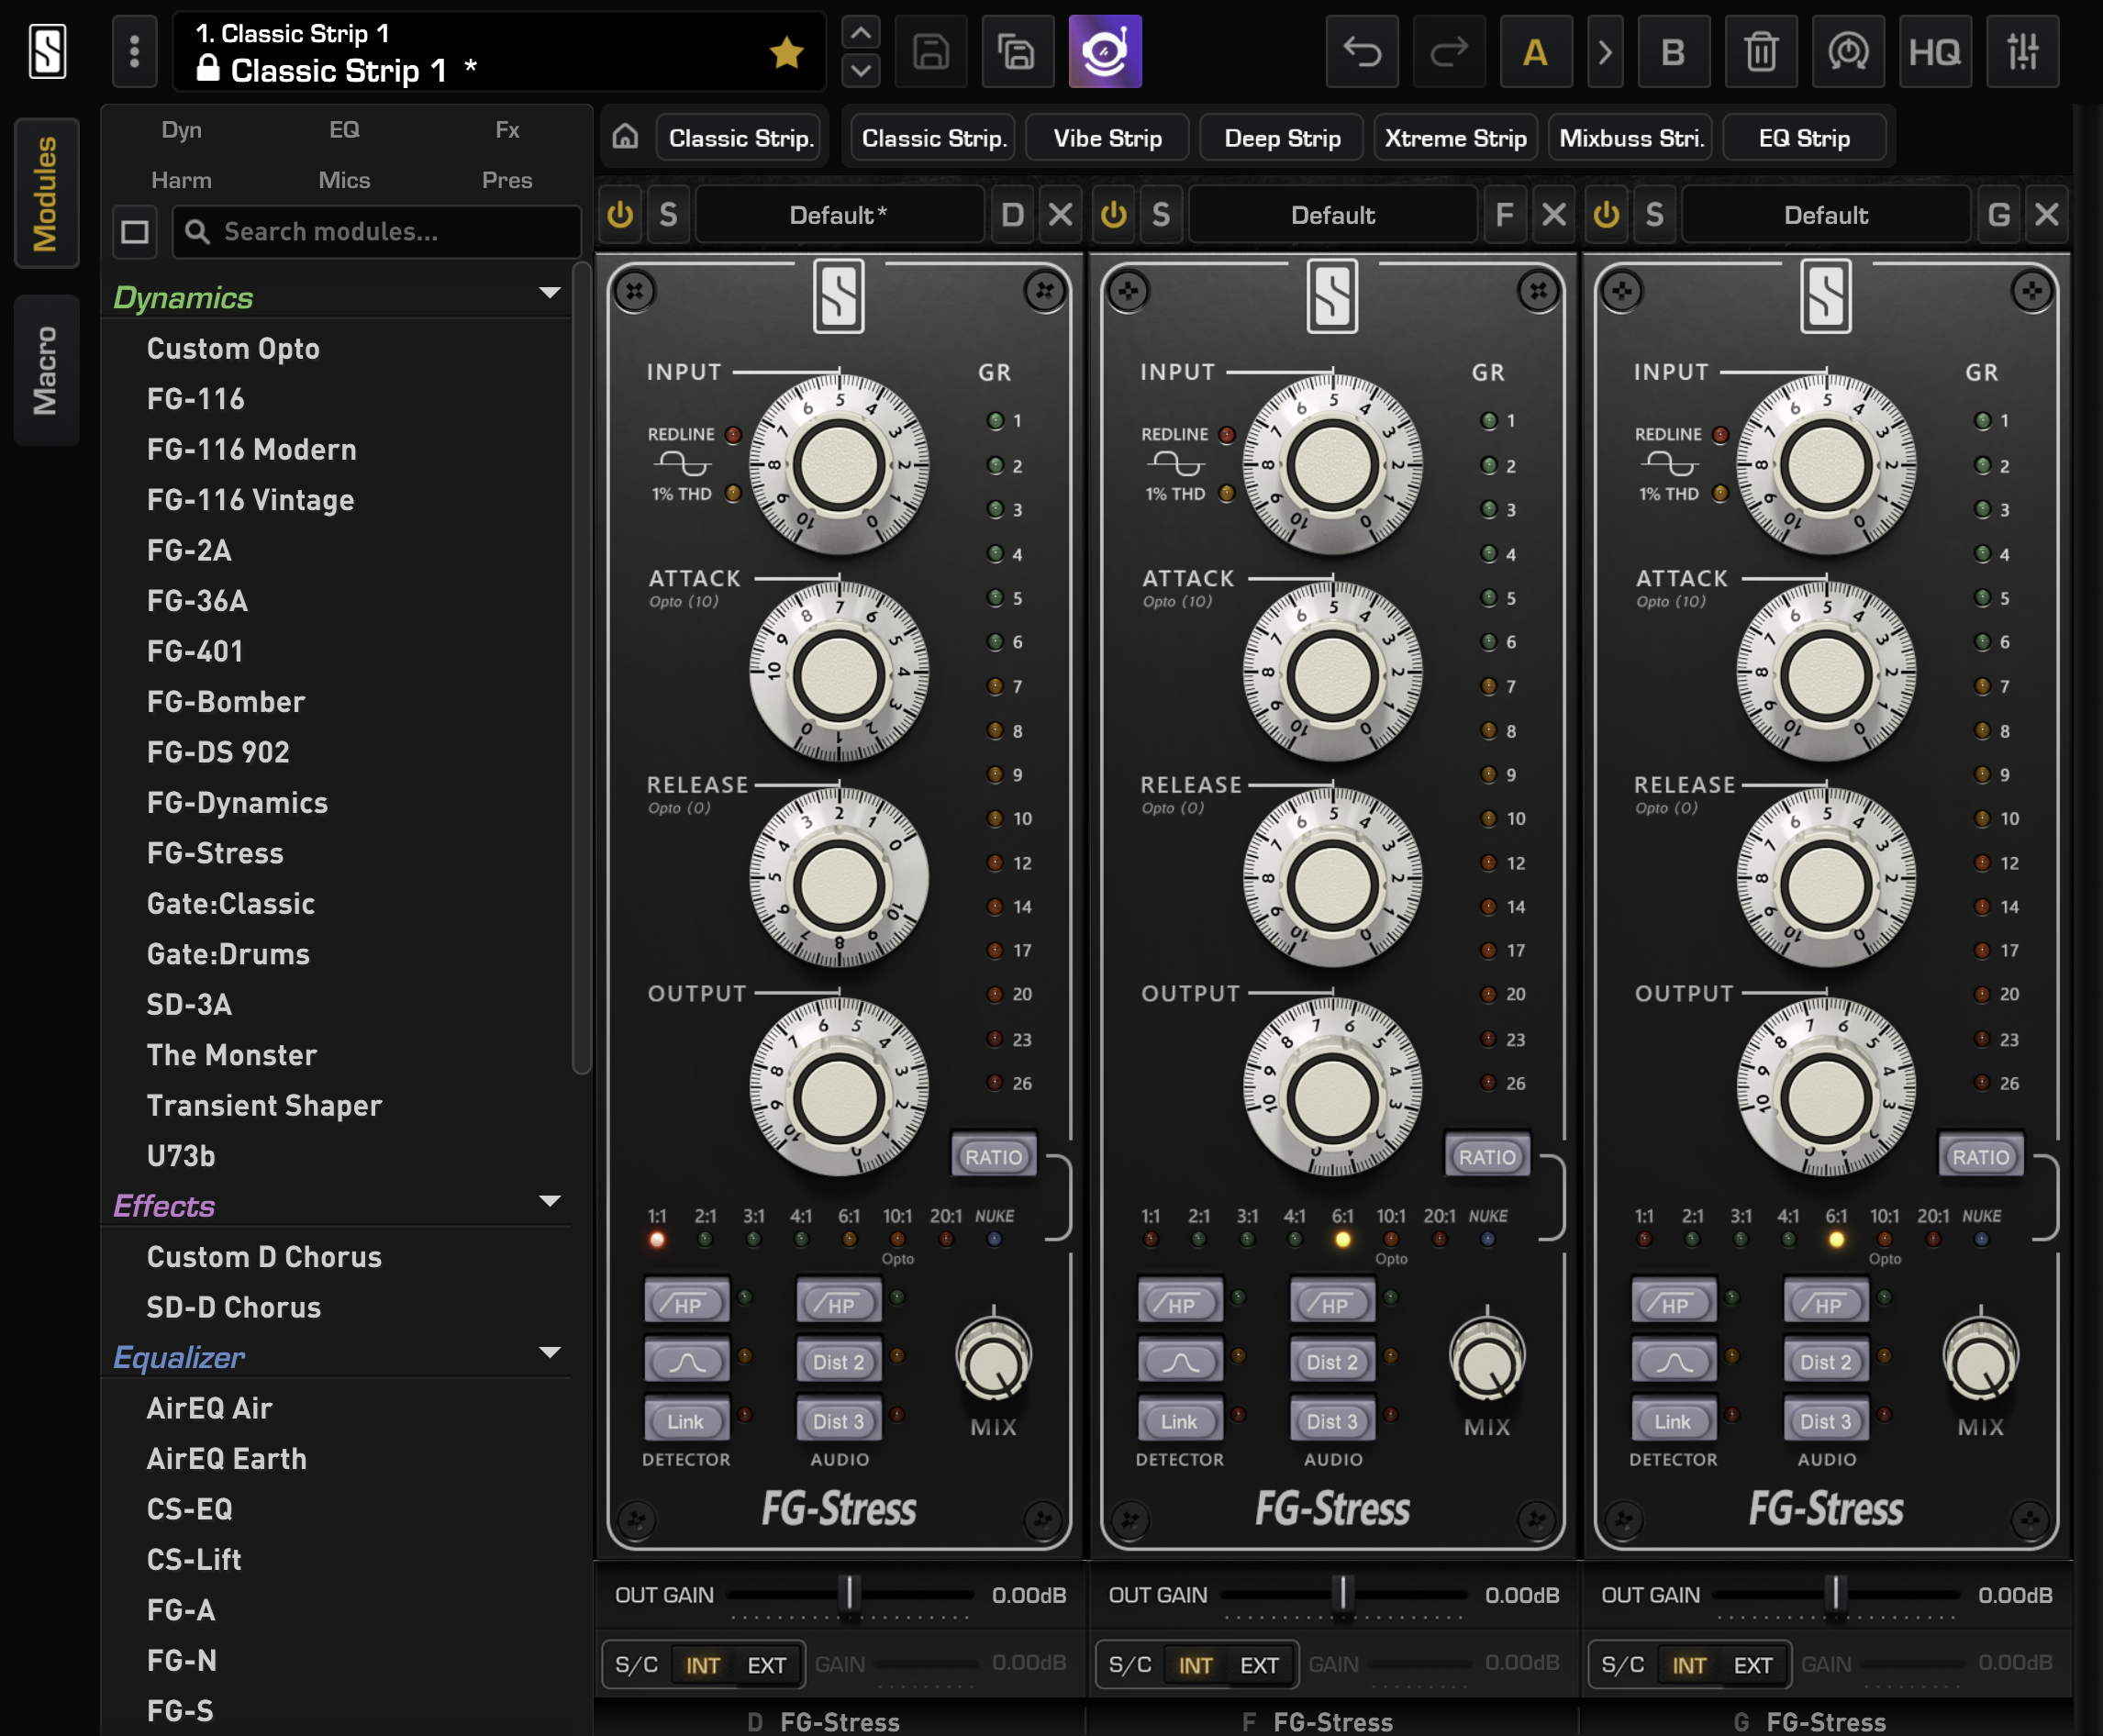Switch to the Macro side tab
Viewport: 2103px width, 1736px height.
coord(46,370)
